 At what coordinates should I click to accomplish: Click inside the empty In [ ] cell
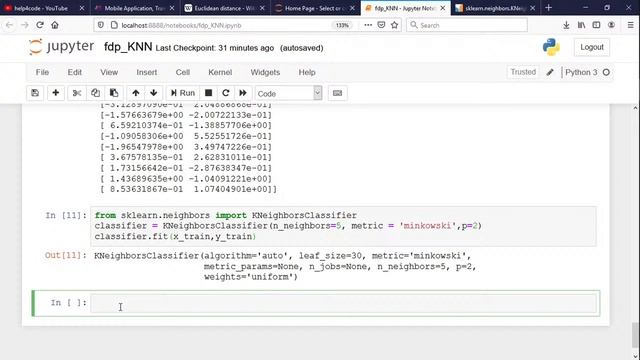pyautogui.click(x=343, y=303)
